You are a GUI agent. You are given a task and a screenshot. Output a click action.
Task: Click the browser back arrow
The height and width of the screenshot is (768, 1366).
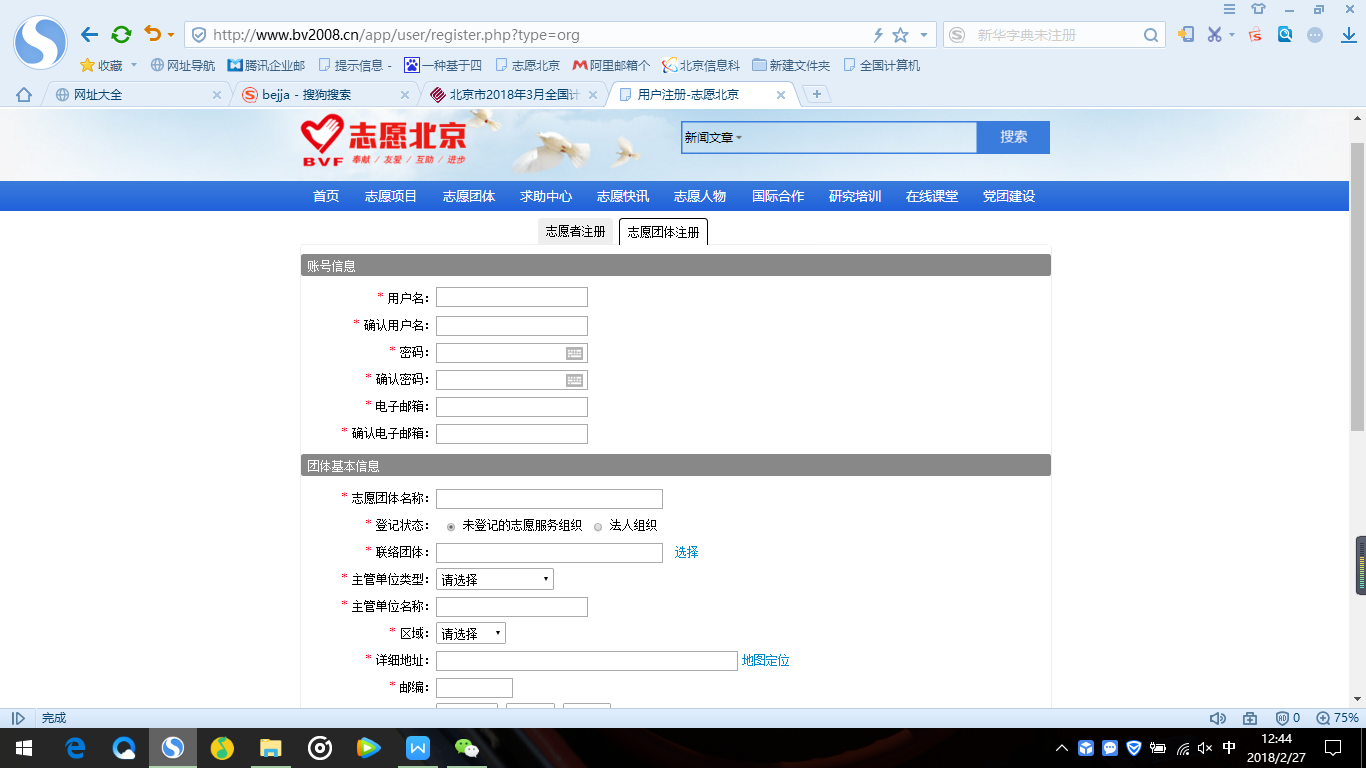point(90,35)
